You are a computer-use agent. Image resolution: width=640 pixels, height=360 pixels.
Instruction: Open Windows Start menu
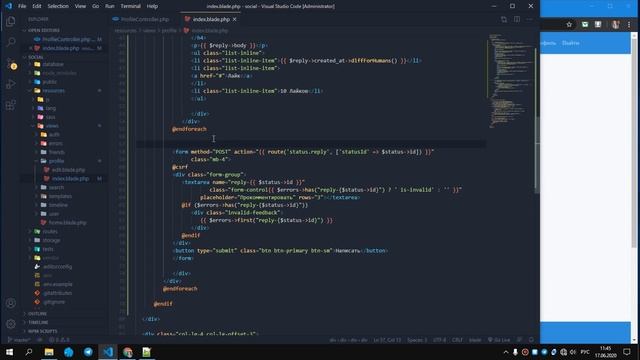click(x=9, y=352)
